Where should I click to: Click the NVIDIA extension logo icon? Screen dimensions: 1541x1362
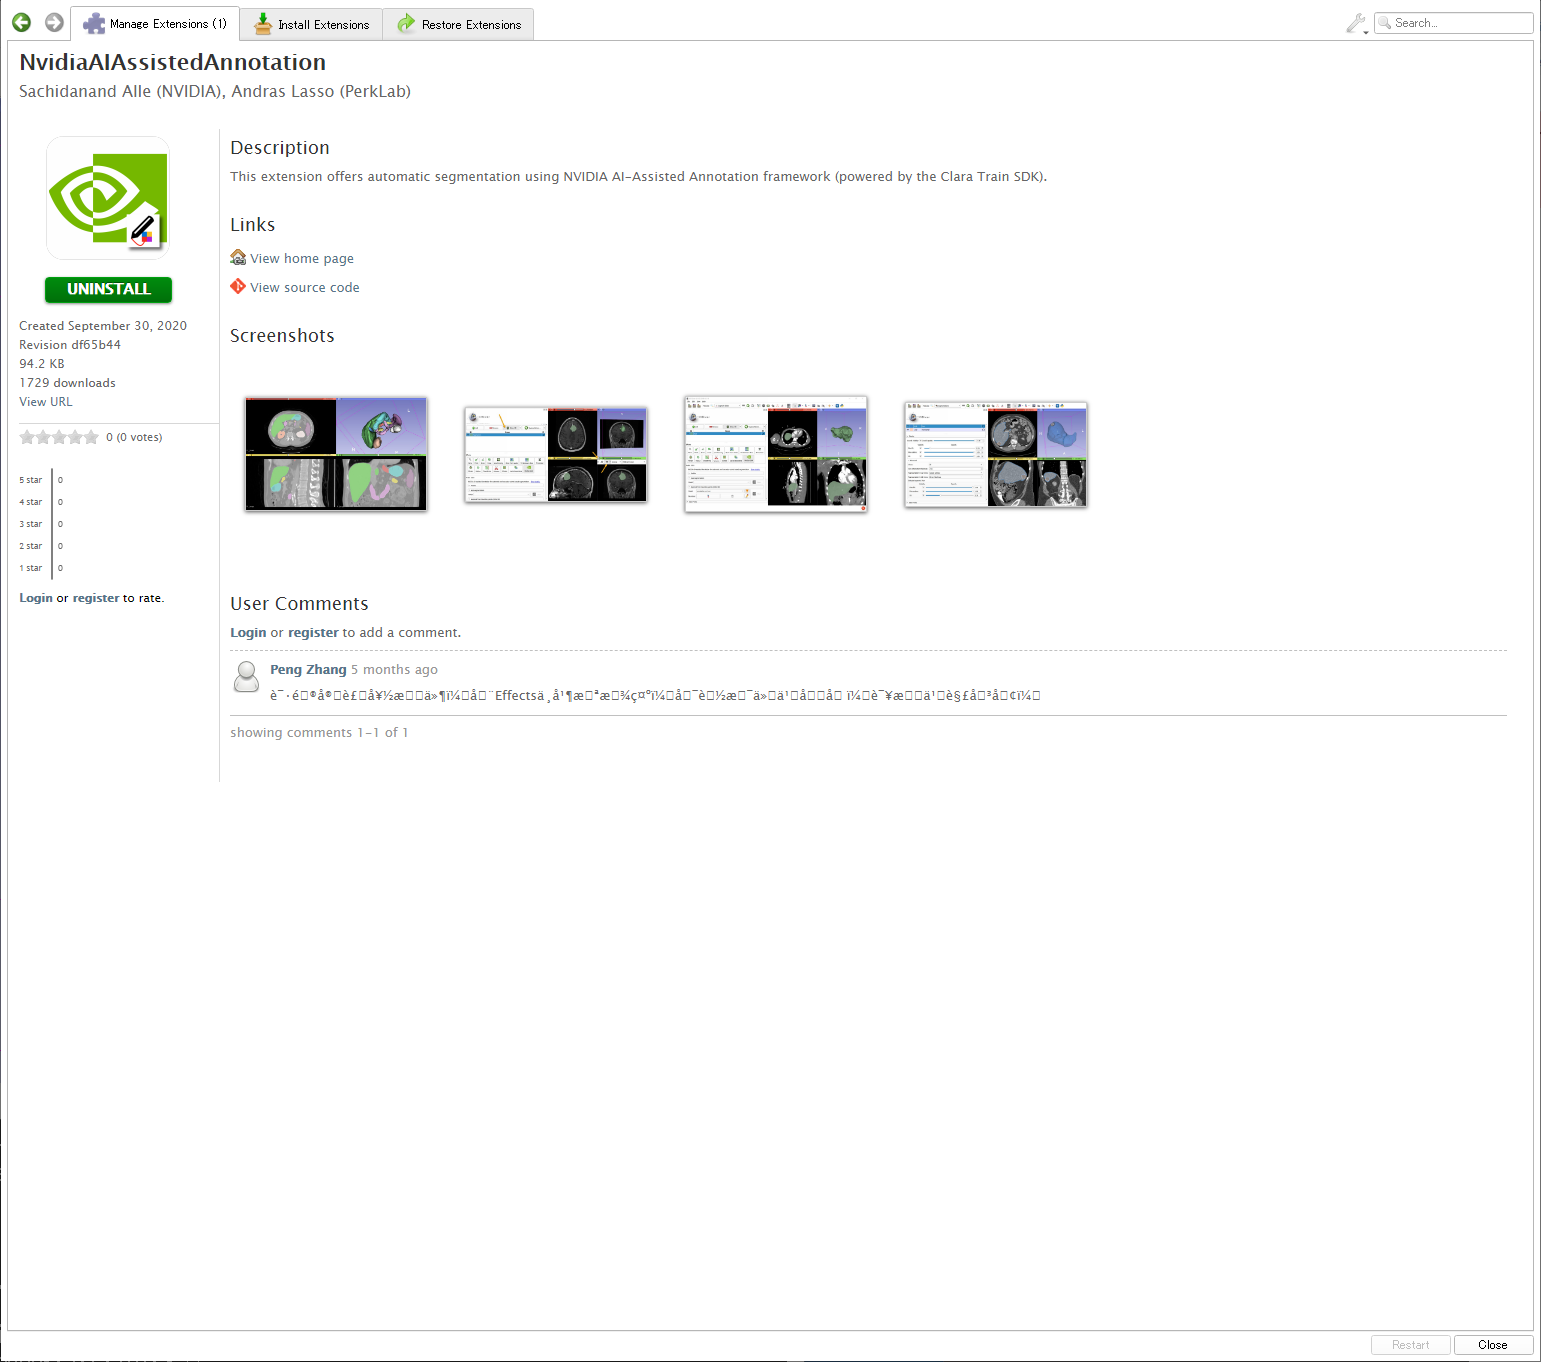pos(108,198)
